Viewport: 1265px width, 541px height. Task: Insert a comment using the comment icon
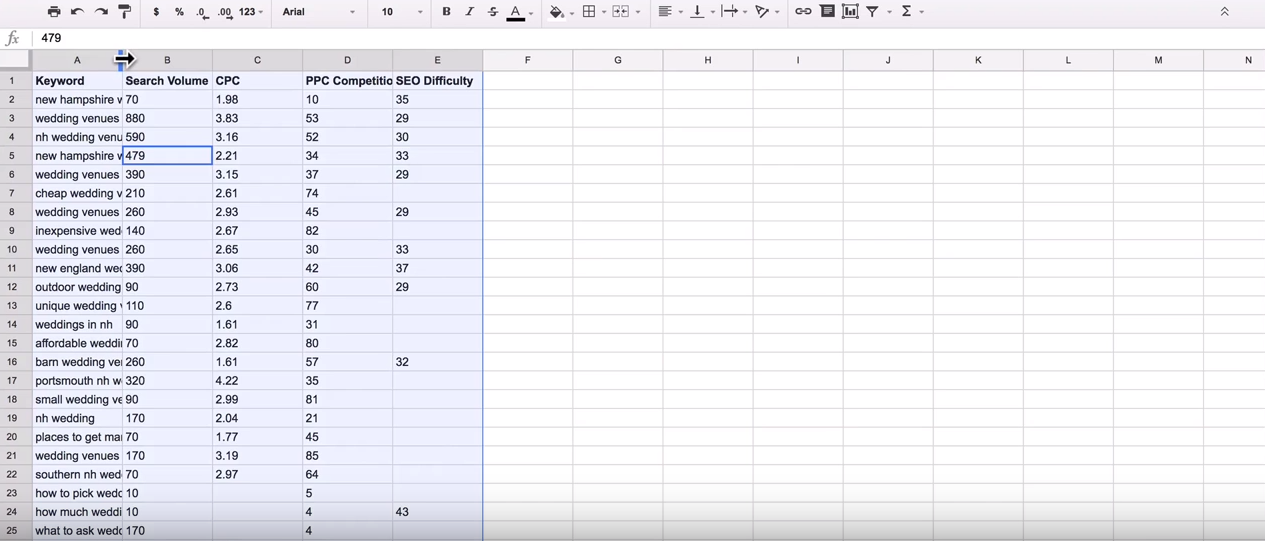click(x=827, y=12)
